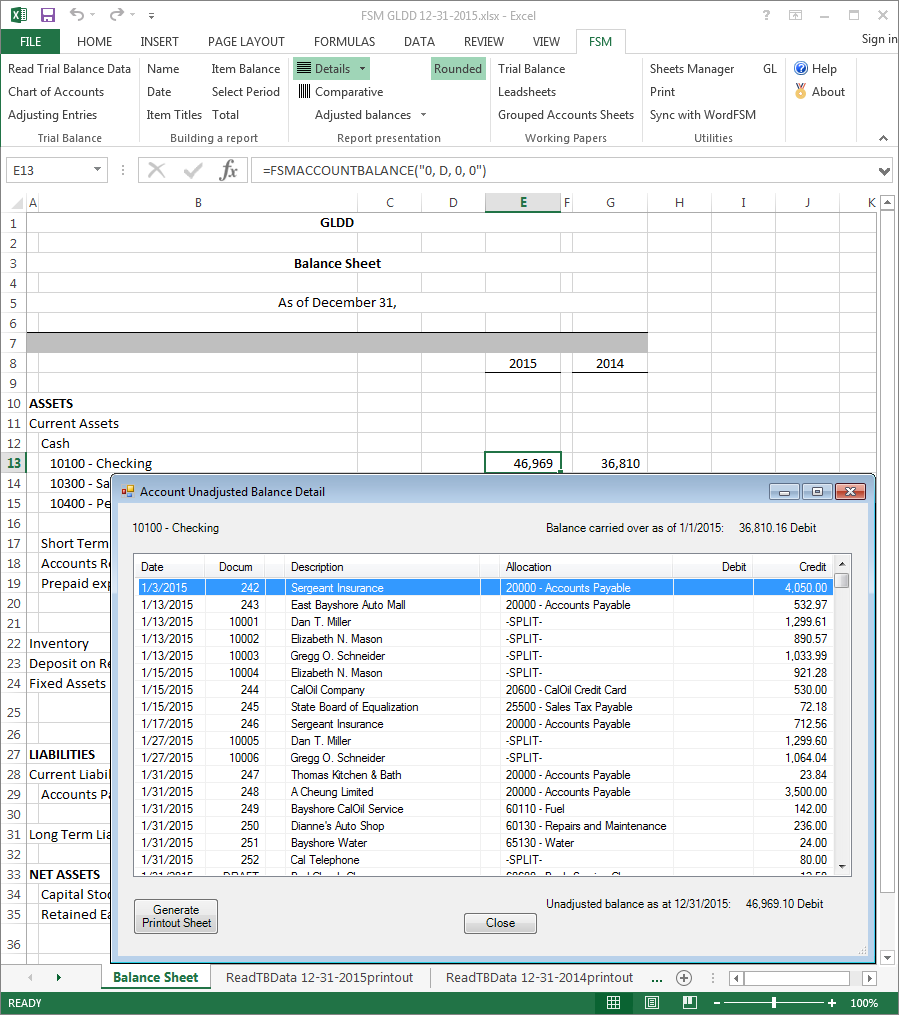Click the next sheet navigation arrow
This screenshot has width=899, height=1015.
pos(59,977)
